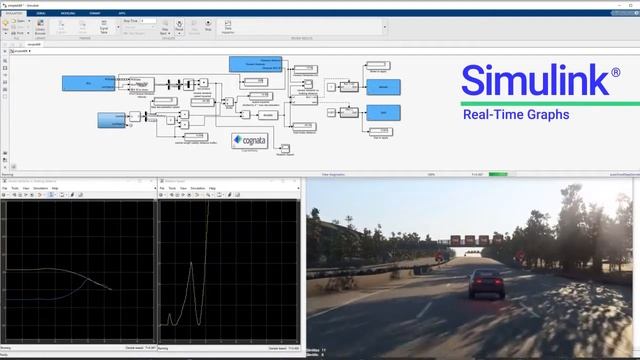
Task: Expand the model breadcrumb dropdown arrow
Action: (29, 51)
